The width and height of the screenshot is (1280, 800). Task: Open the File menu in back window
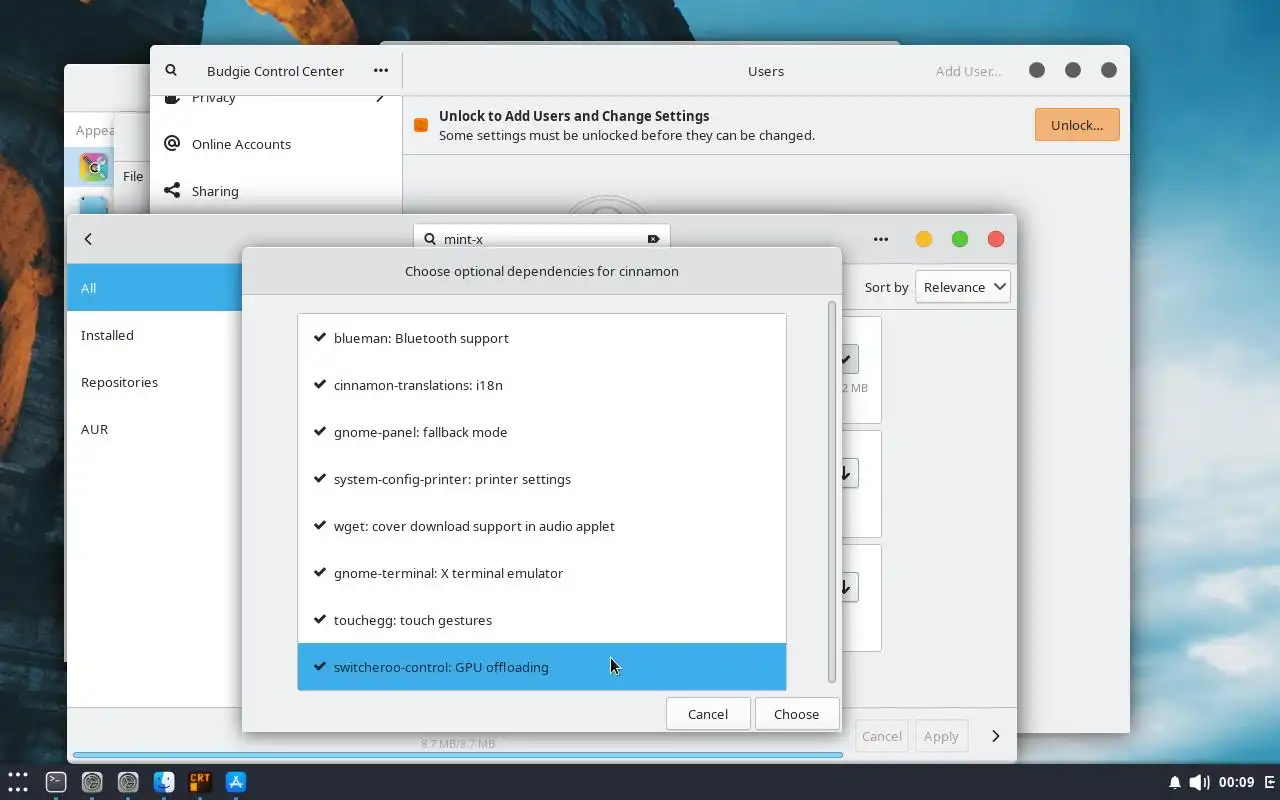pyautogui.click(x=133, y=176)
